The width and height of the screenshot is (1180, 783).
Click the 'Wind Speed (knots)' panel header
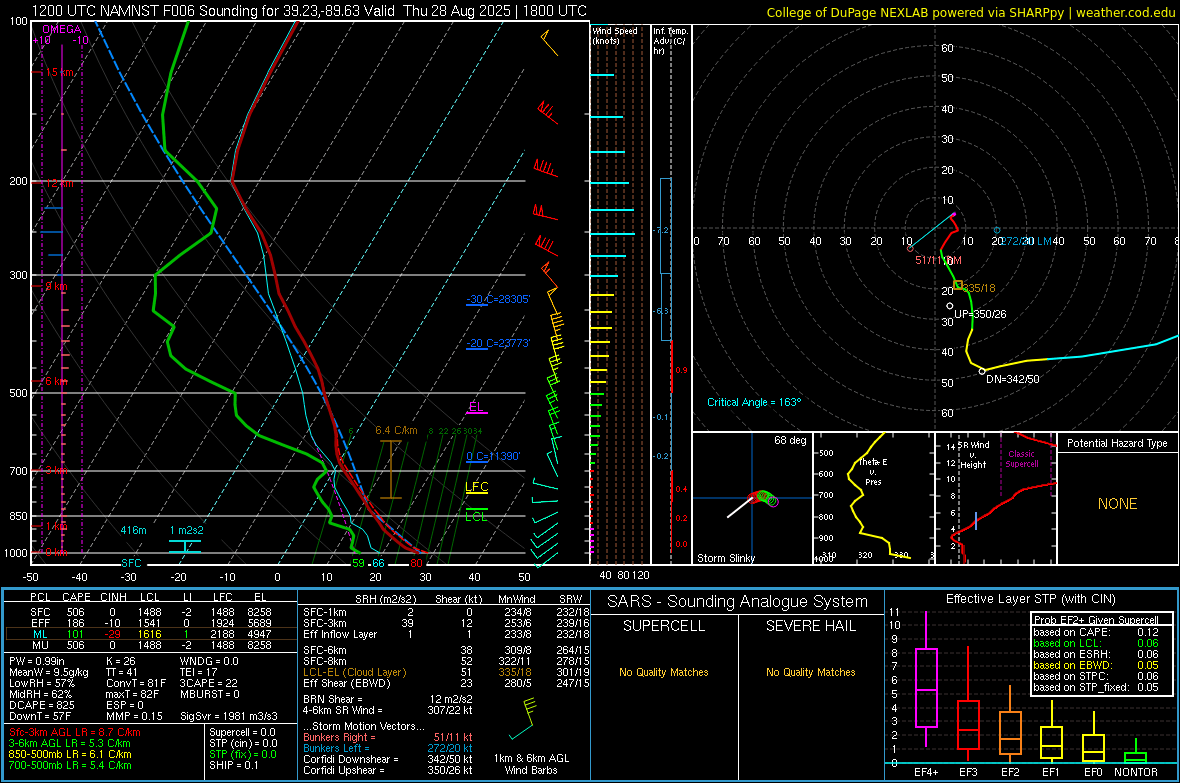615,35
